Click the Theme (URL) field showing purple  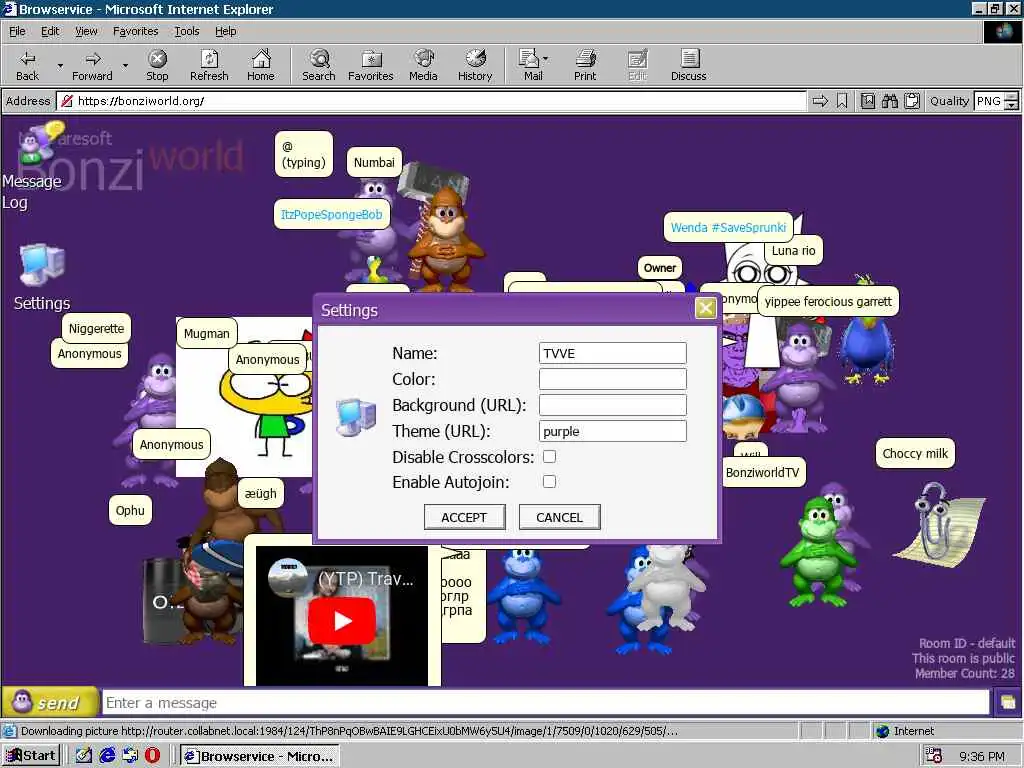coord(613,431)
